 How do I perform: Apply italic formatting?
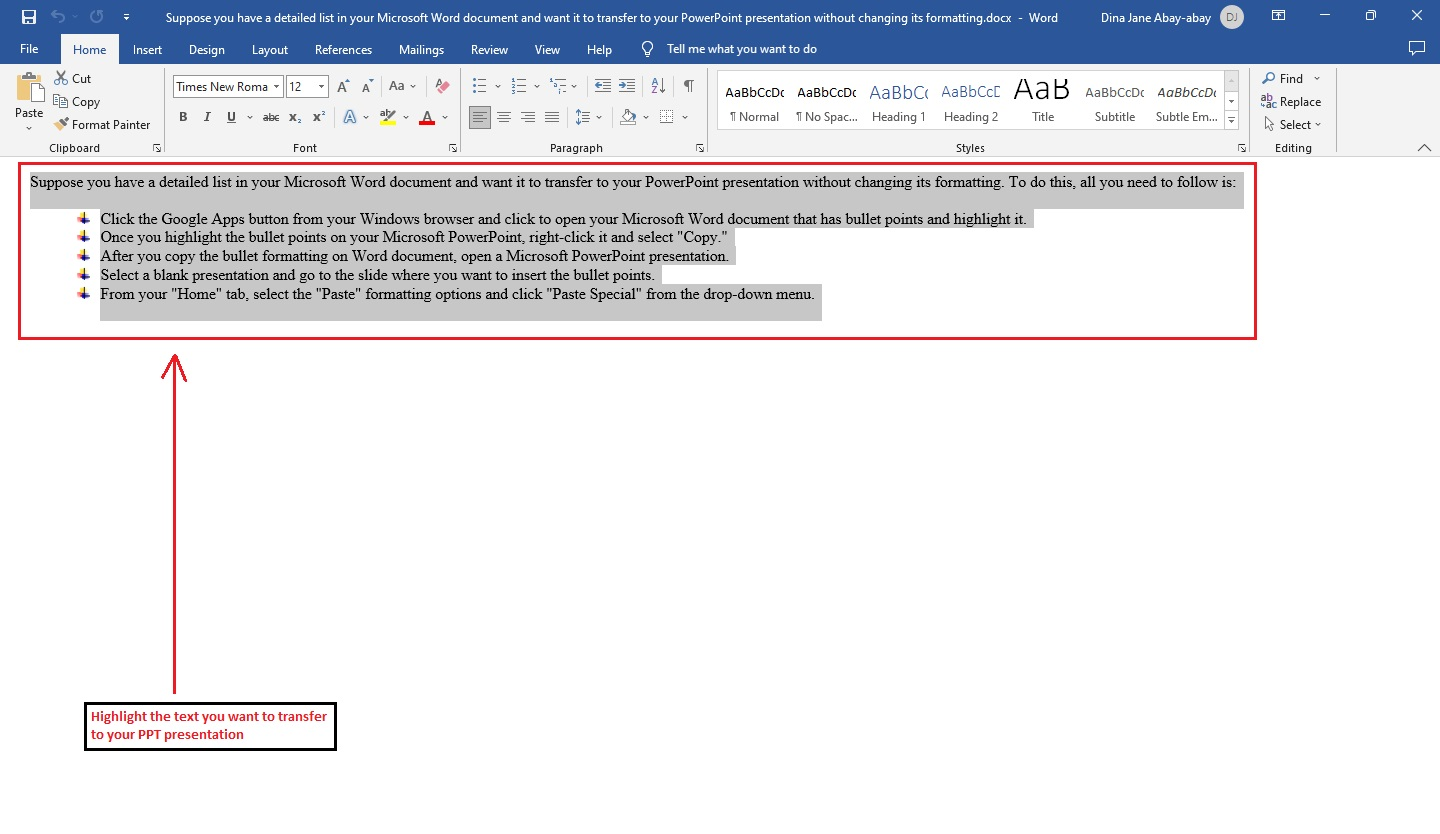(207, 117)
